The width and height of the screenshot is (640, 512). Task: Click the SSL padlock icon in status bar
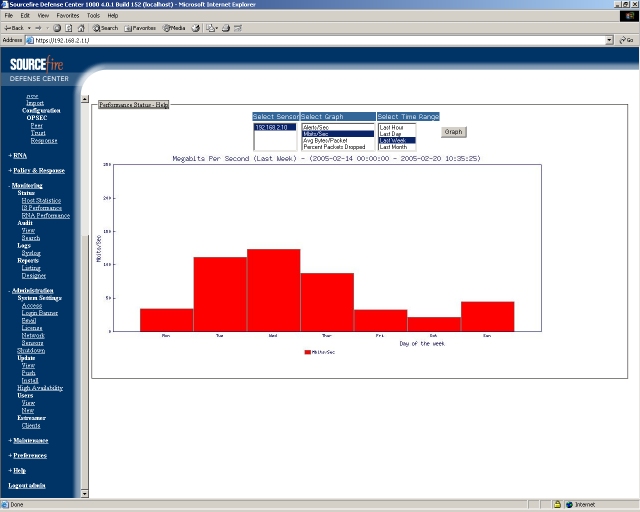click(x=557, y=505)
